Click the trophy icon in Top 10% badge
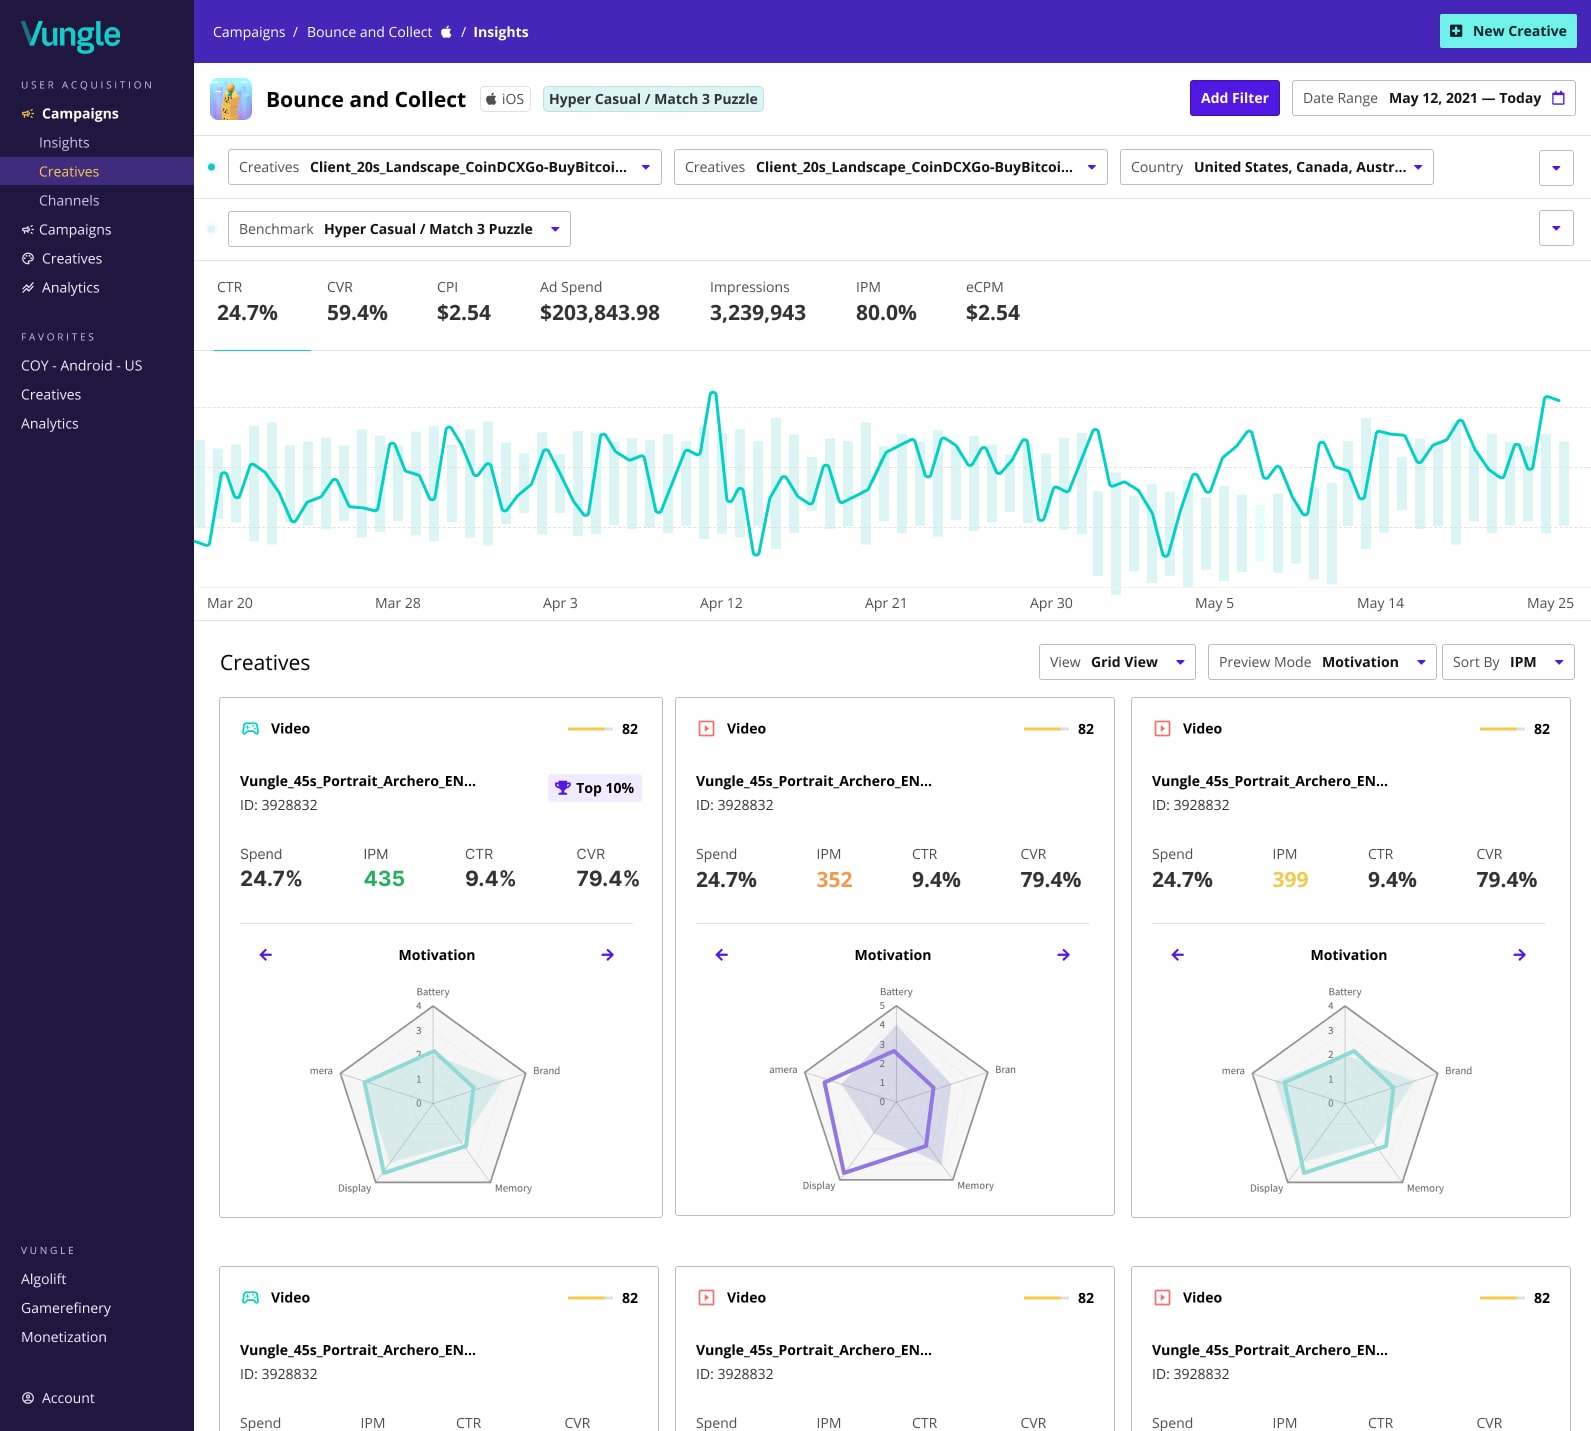 coord(563,788)
